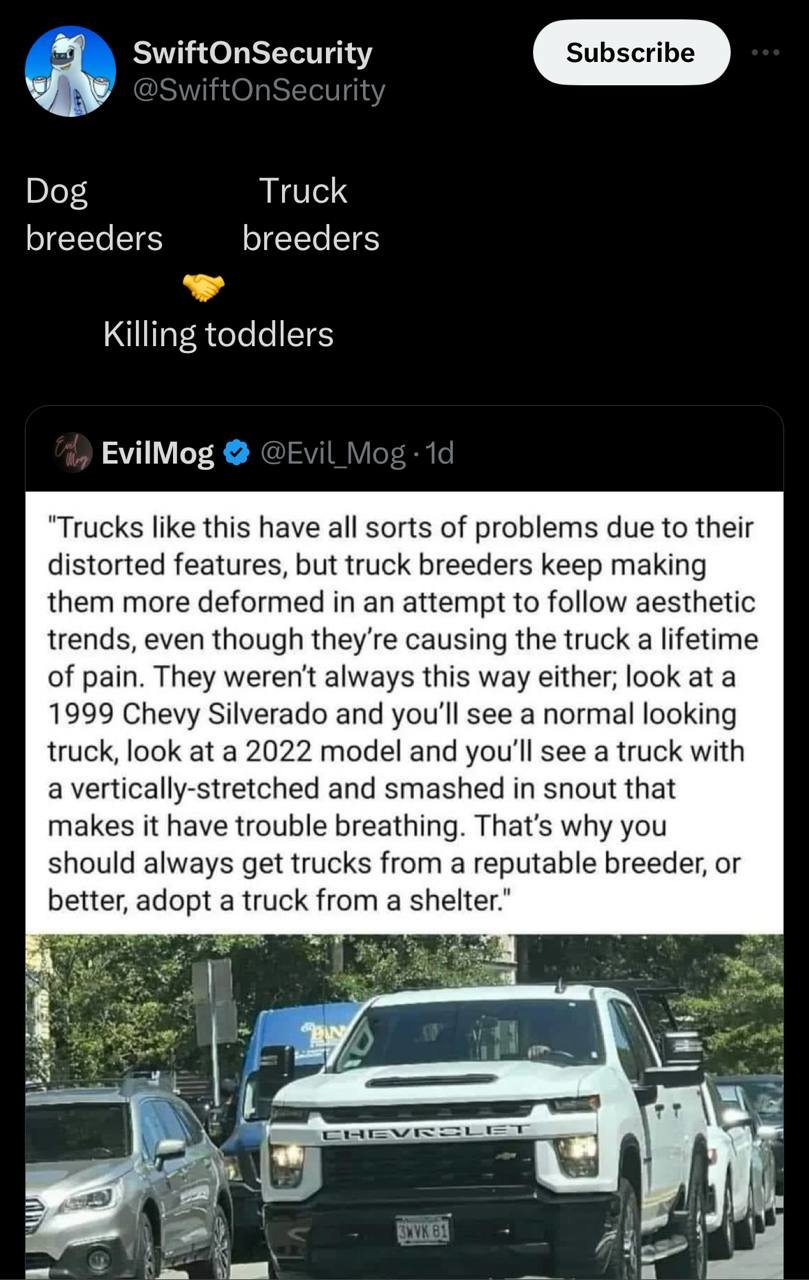Image resolution: width=809 pixels, height=1280 pixels.
Task: Open the white Chevrolet truck photo
Action: pyautogui.click(x=404, y=1107)
